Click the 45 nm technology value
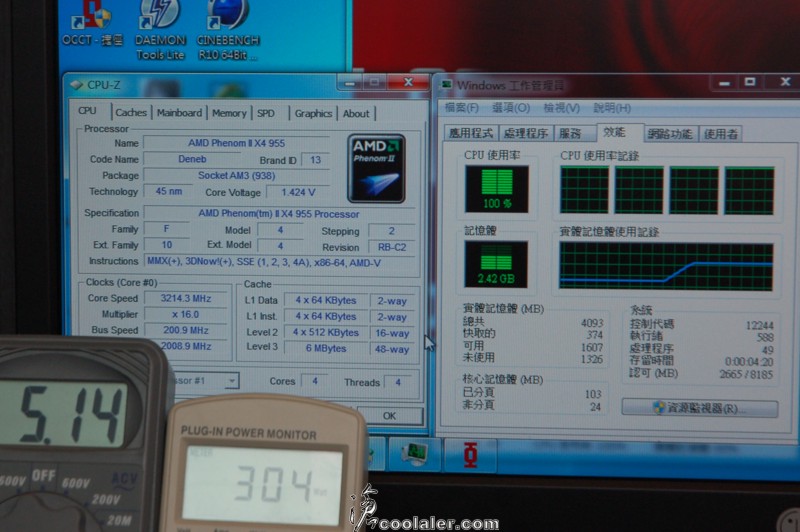Image resolution: width=800 pixels, height=532 pixels. 169,191
